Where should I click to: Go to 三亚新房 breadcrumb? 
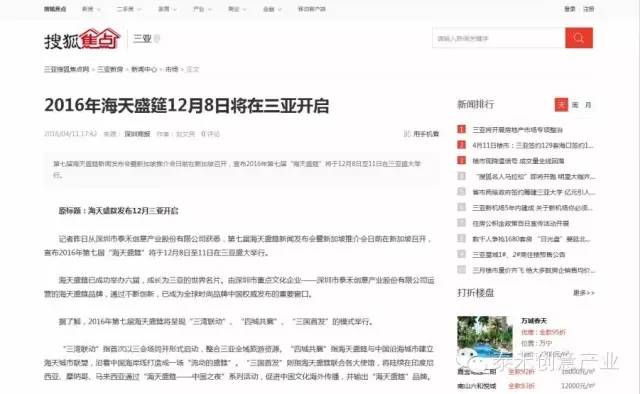click(x=110, y=69)
